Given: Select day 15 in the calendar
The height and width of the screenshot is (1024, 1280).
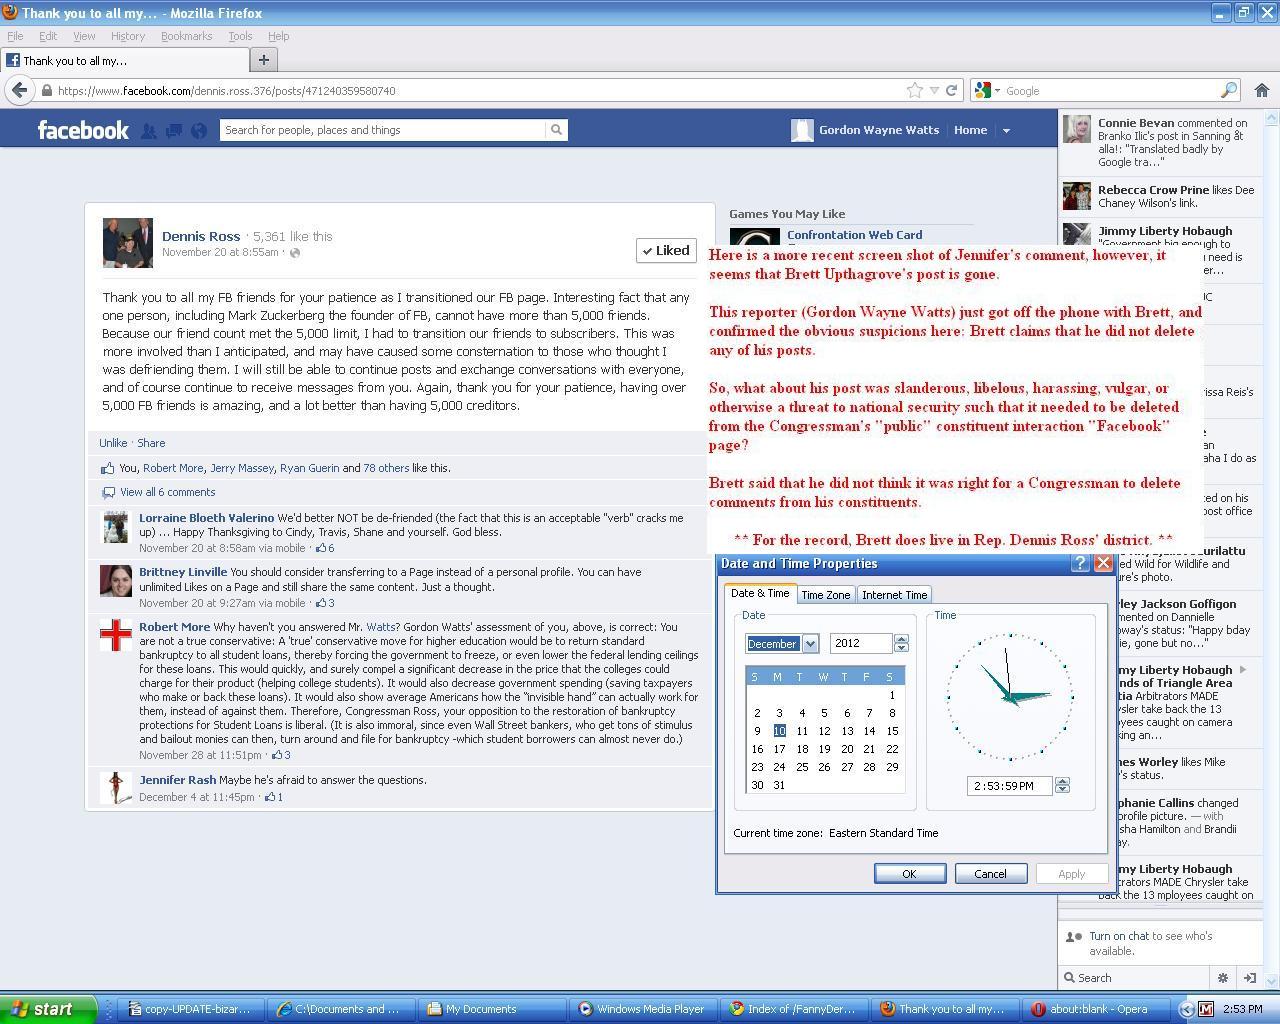Looking at the screenshot, I should [x=892, y=731].
